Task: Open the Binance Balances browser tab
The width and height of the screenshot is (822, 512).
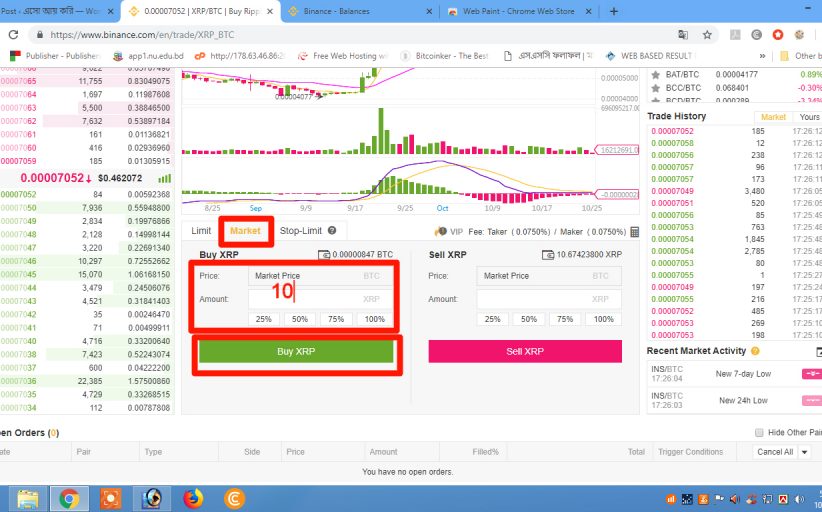Action: point(360,11)
